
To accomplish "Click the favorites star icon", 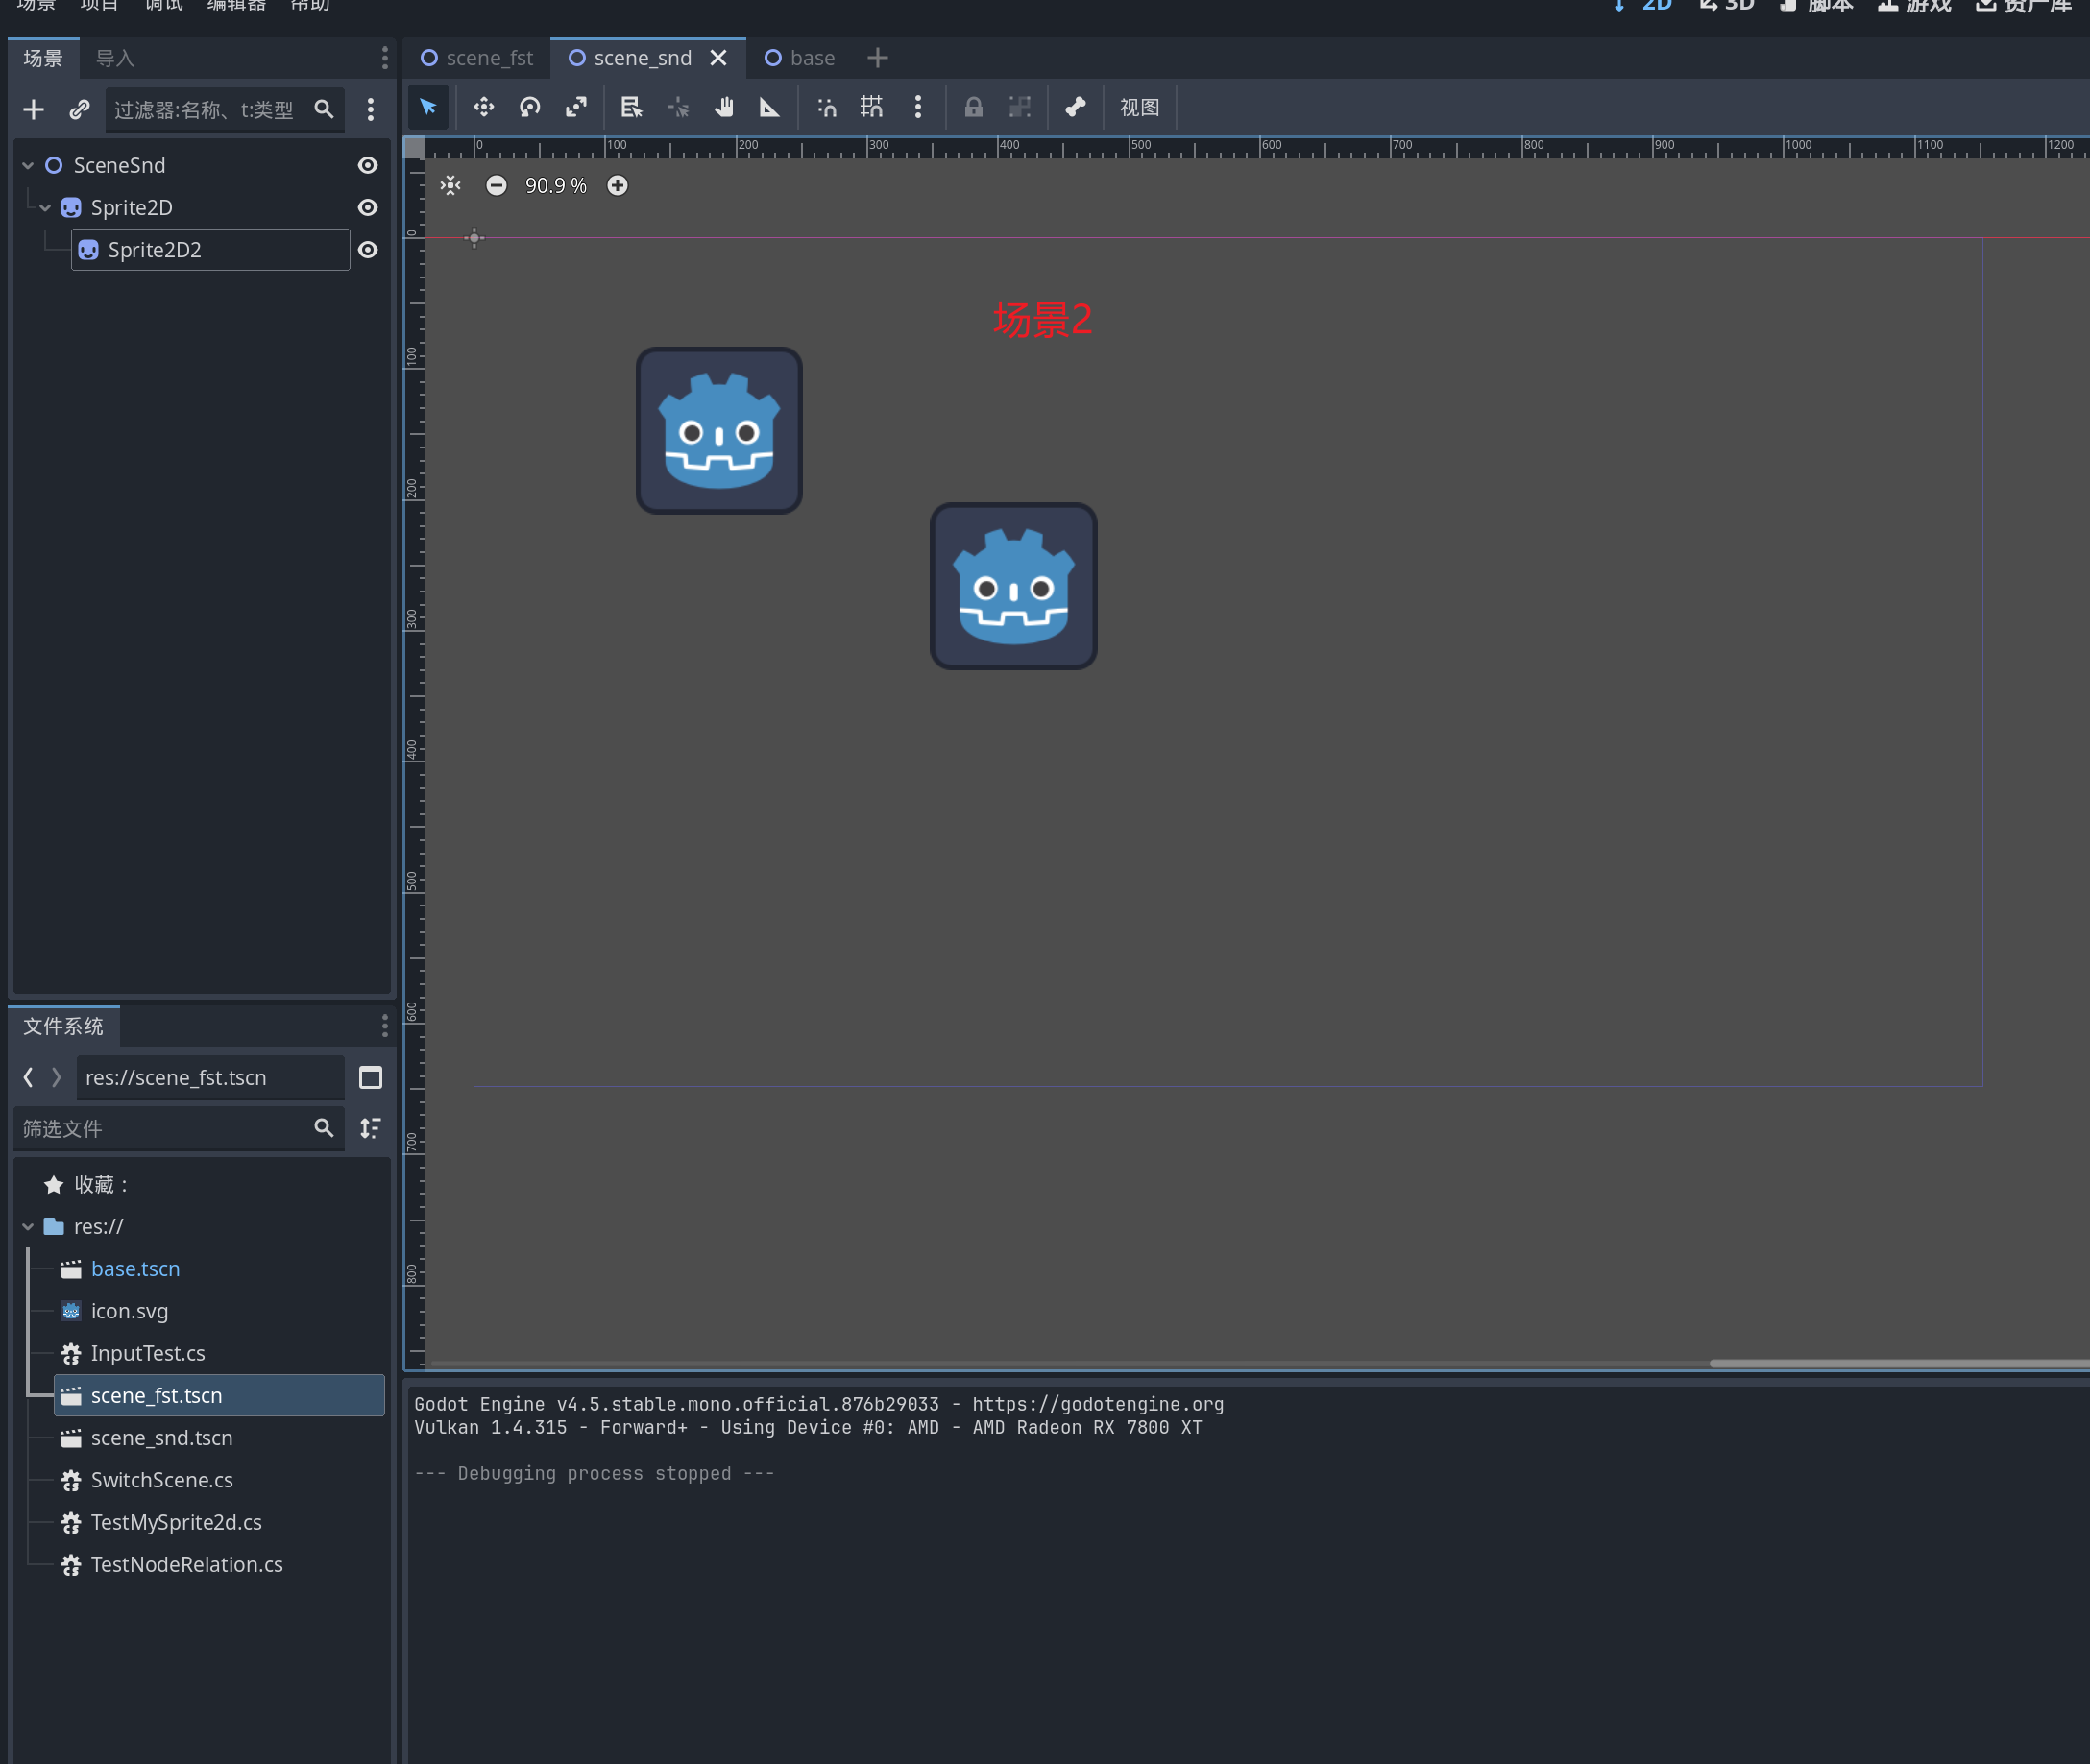I will (x=54, y=1185).
